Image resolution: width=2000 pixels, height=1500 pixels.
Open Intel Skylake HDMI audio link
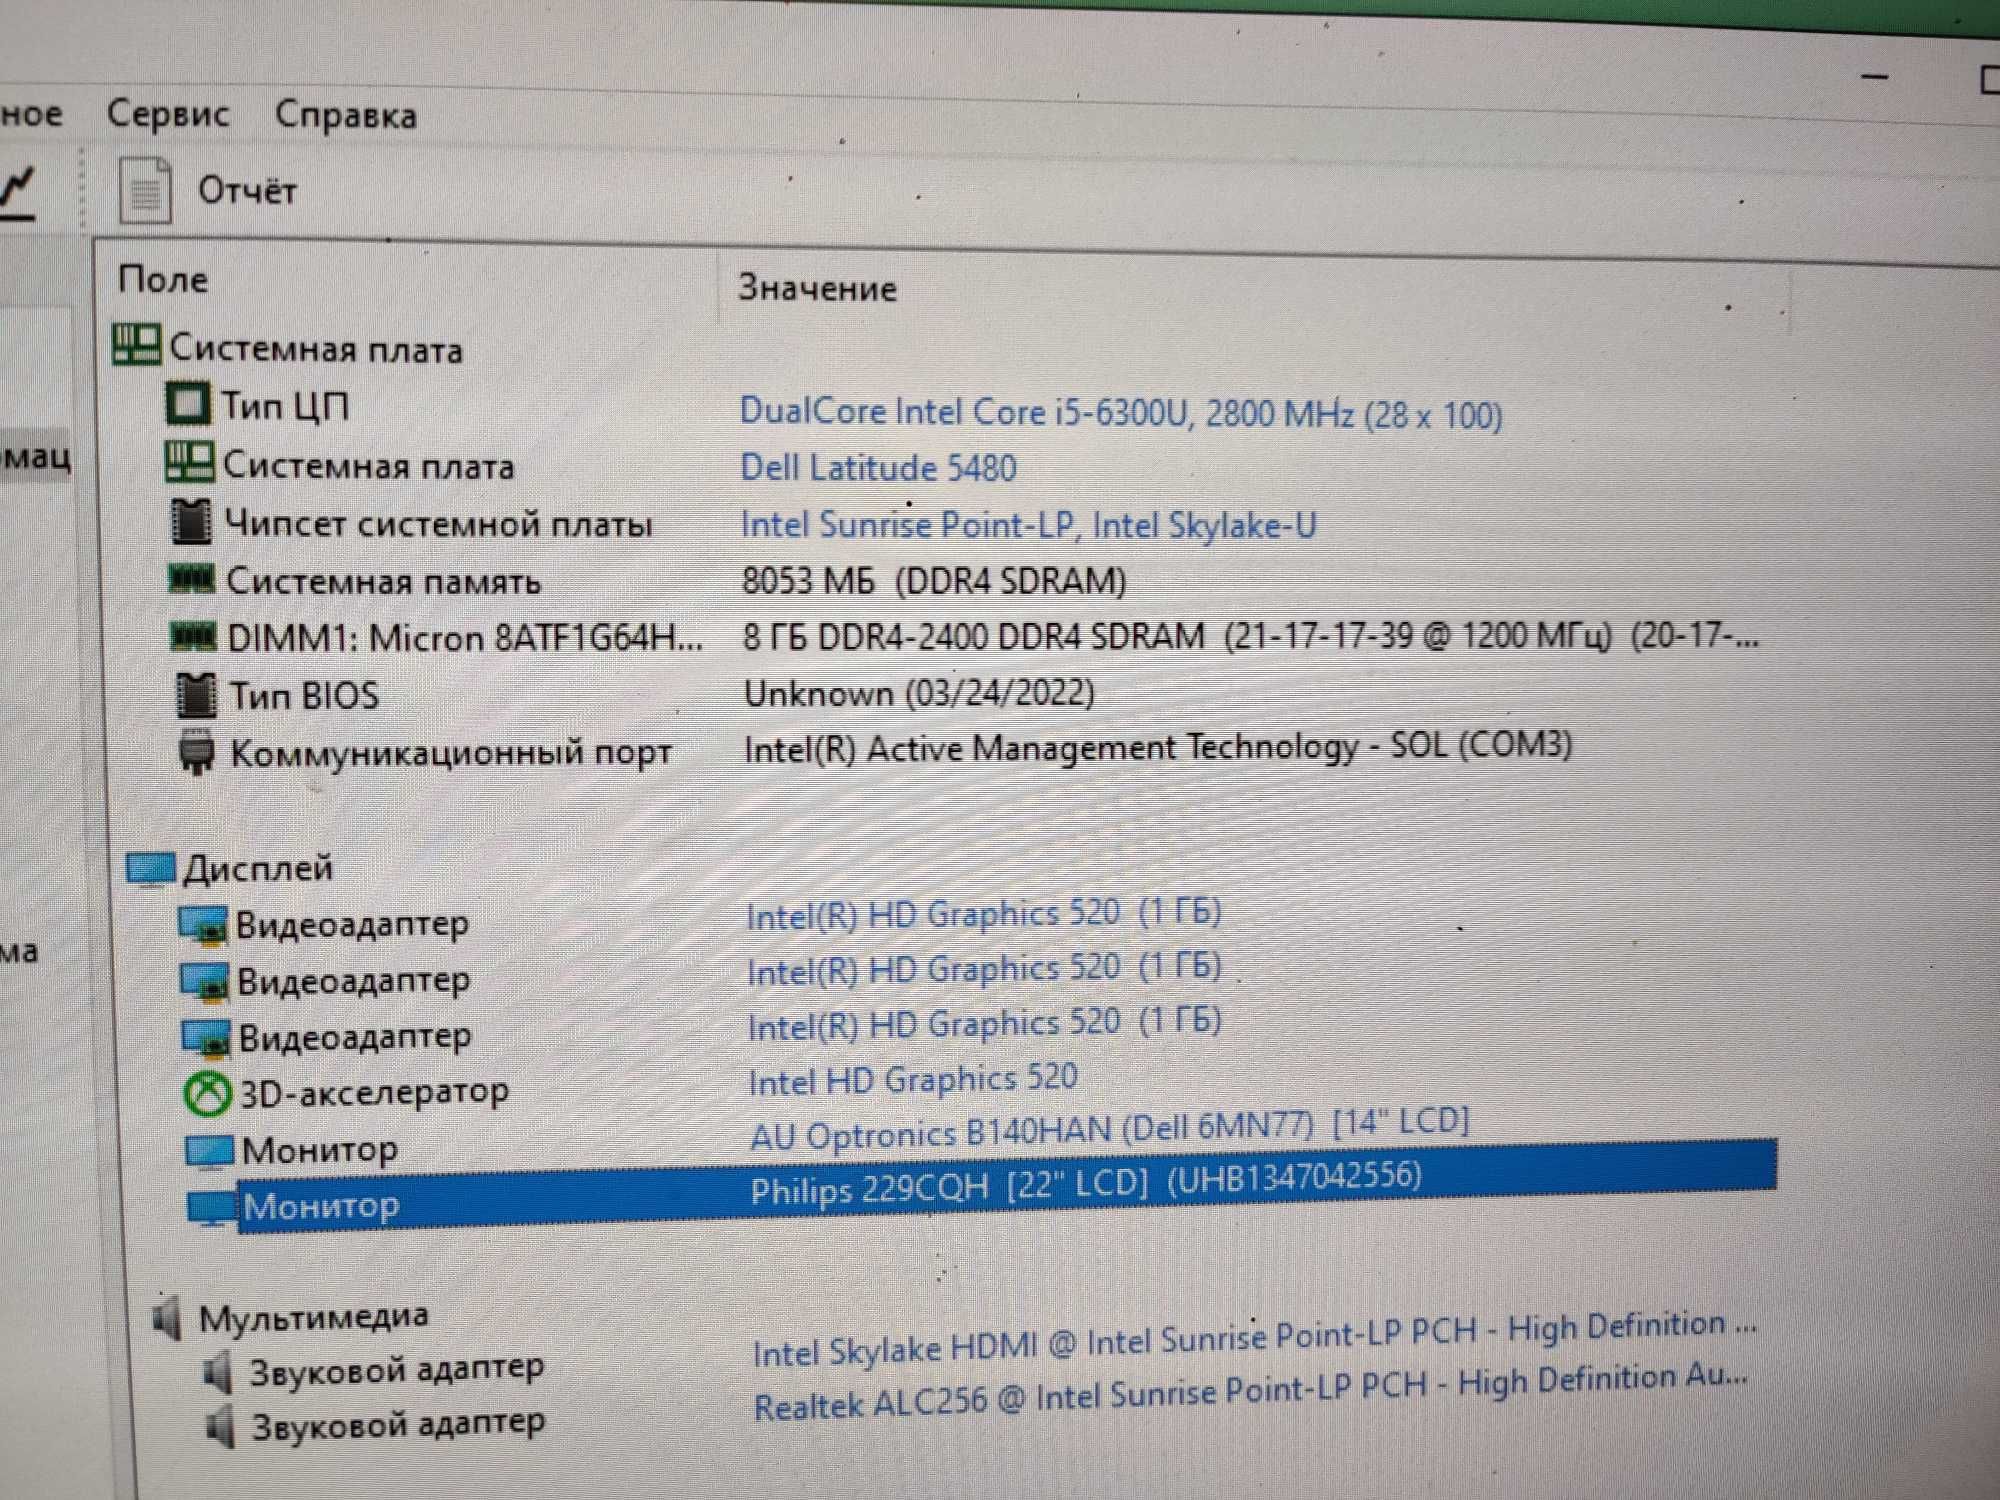[1255, 1340]
